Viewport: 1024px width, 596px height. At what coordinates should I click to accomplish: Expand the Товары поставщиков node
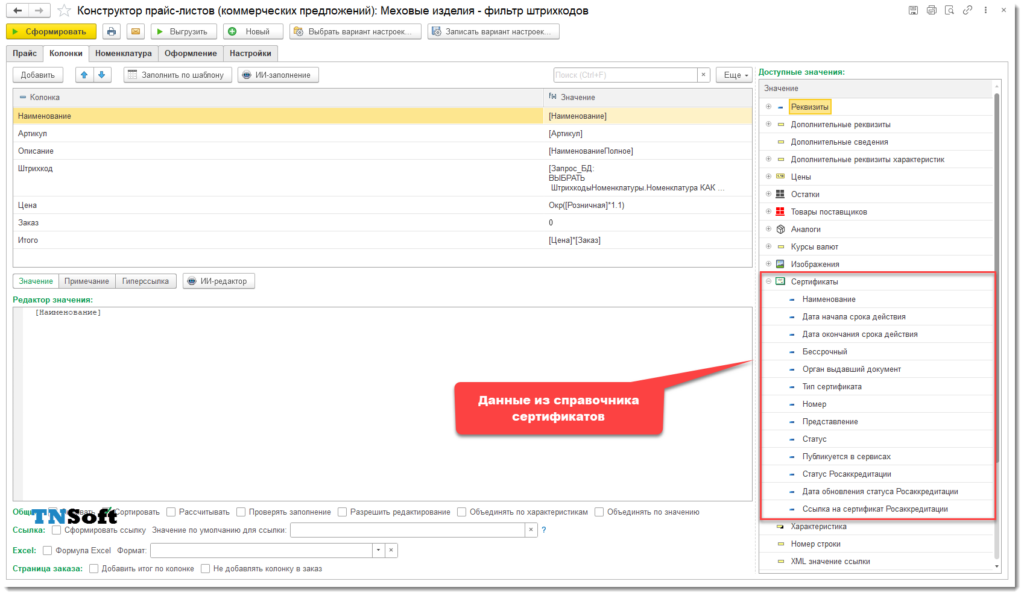click(x=768, y=212)
